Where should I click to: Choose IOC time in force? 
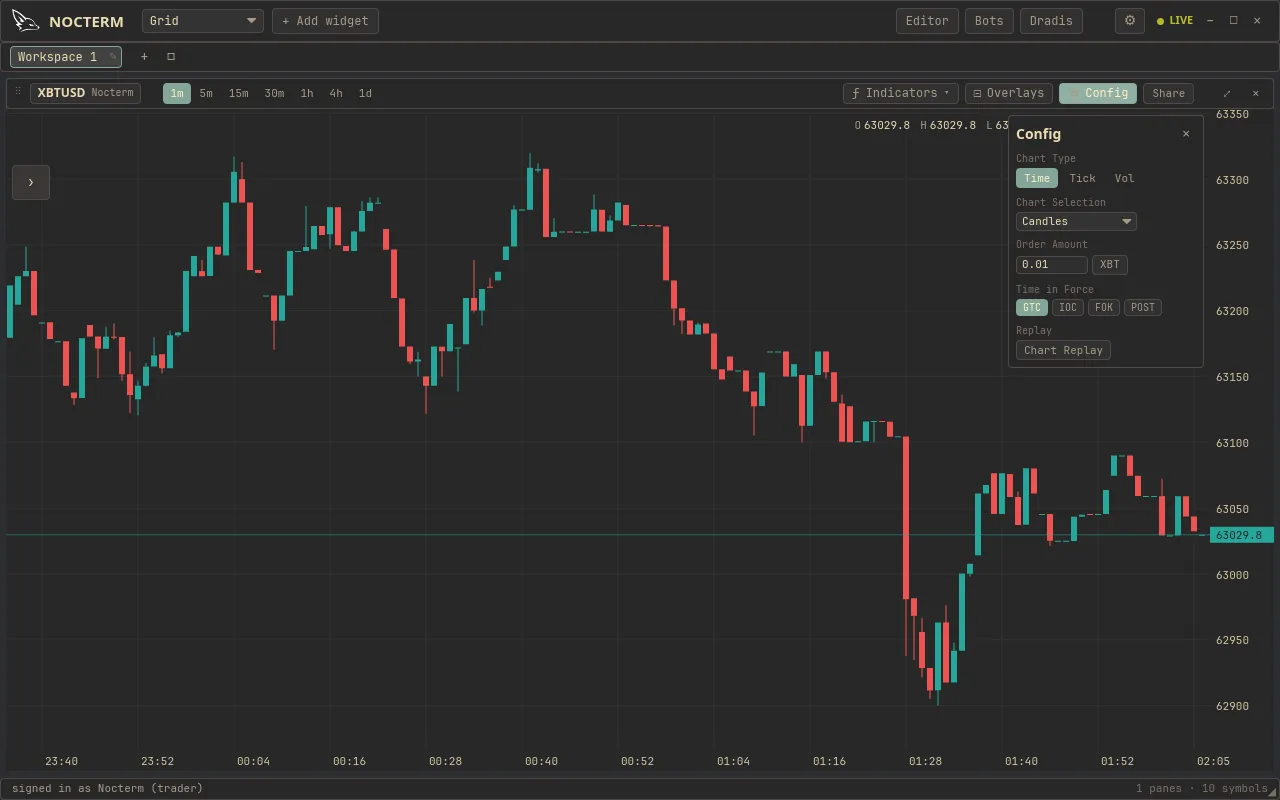point(1068,308)
